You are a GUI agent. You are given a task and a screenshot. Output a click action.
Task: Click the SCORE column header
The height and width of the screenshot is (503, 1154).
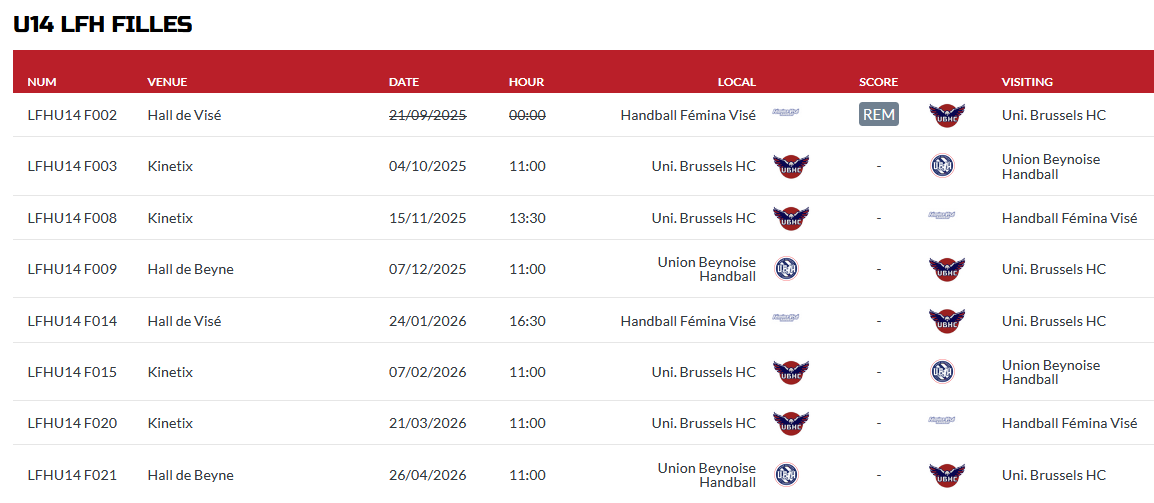tap(878, 82)
